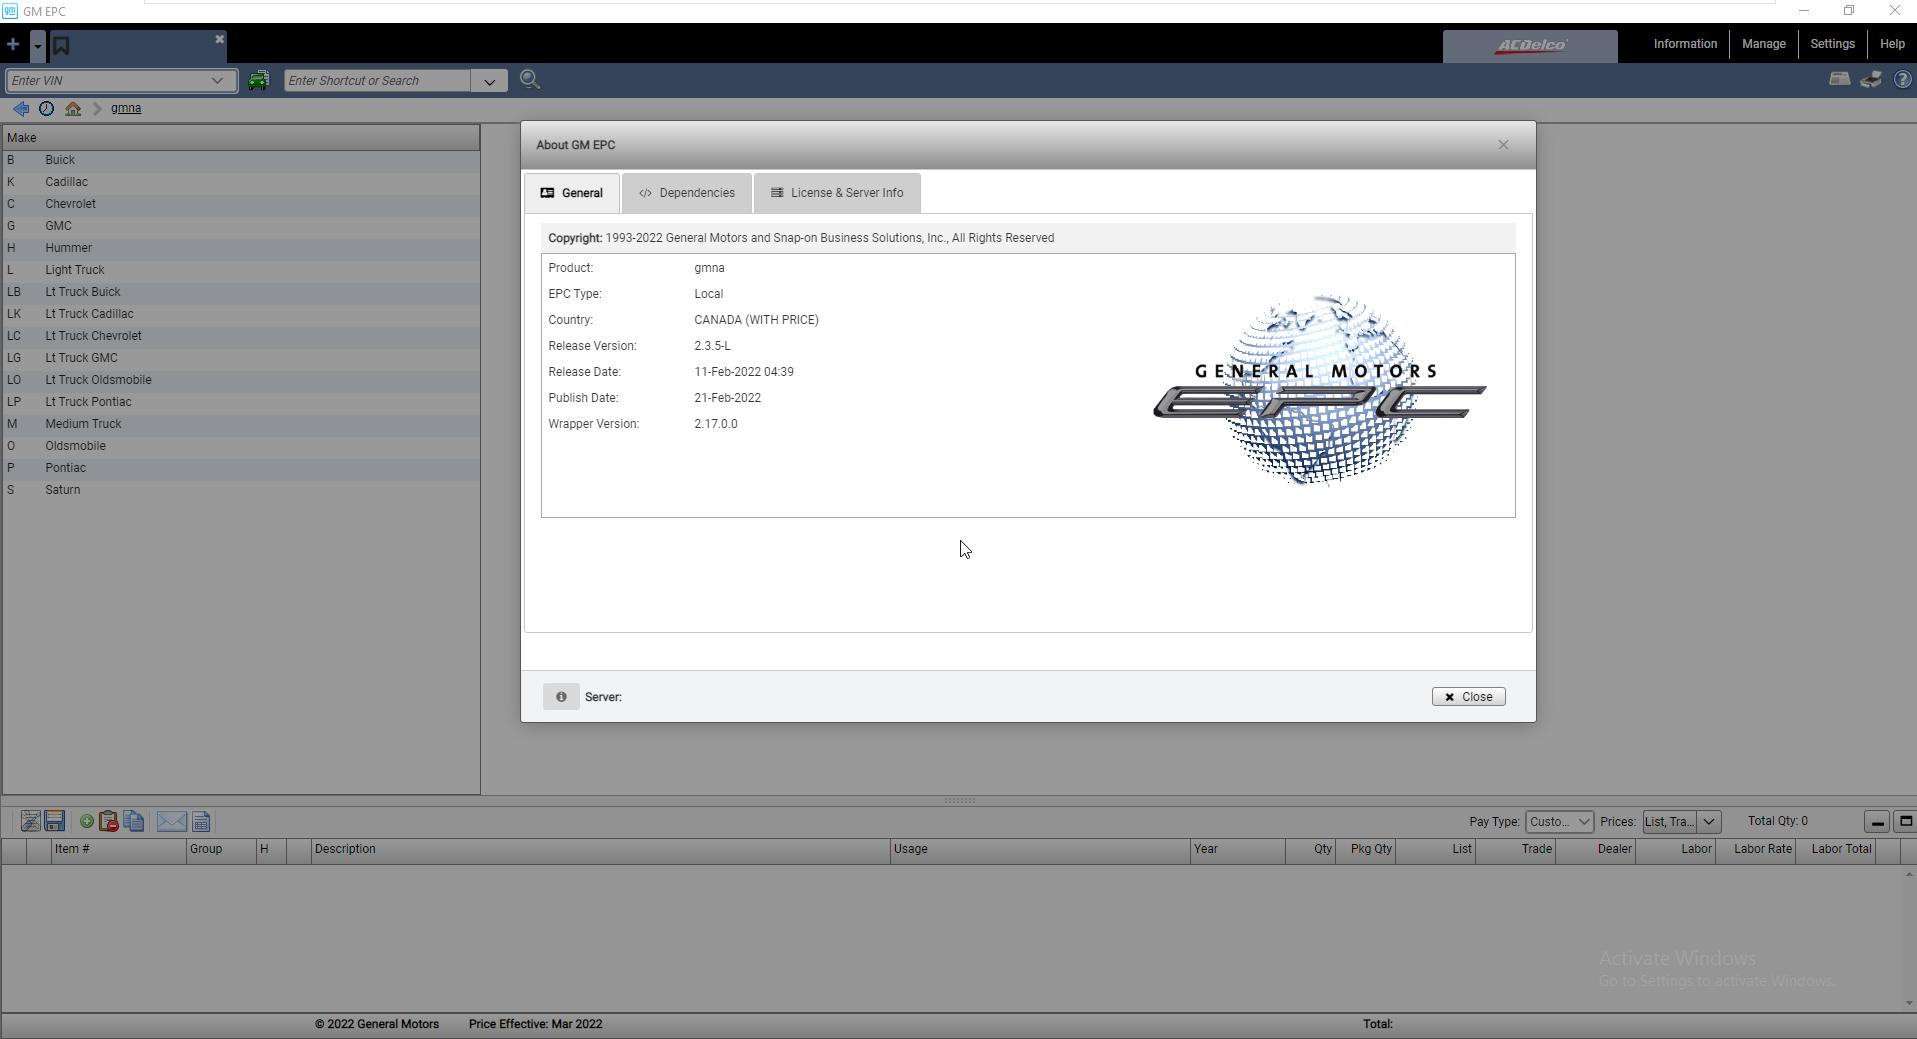Click the Usage column header
Image resolution: width=1917 pixels, height=1039 pixels.
(1040, 850)
